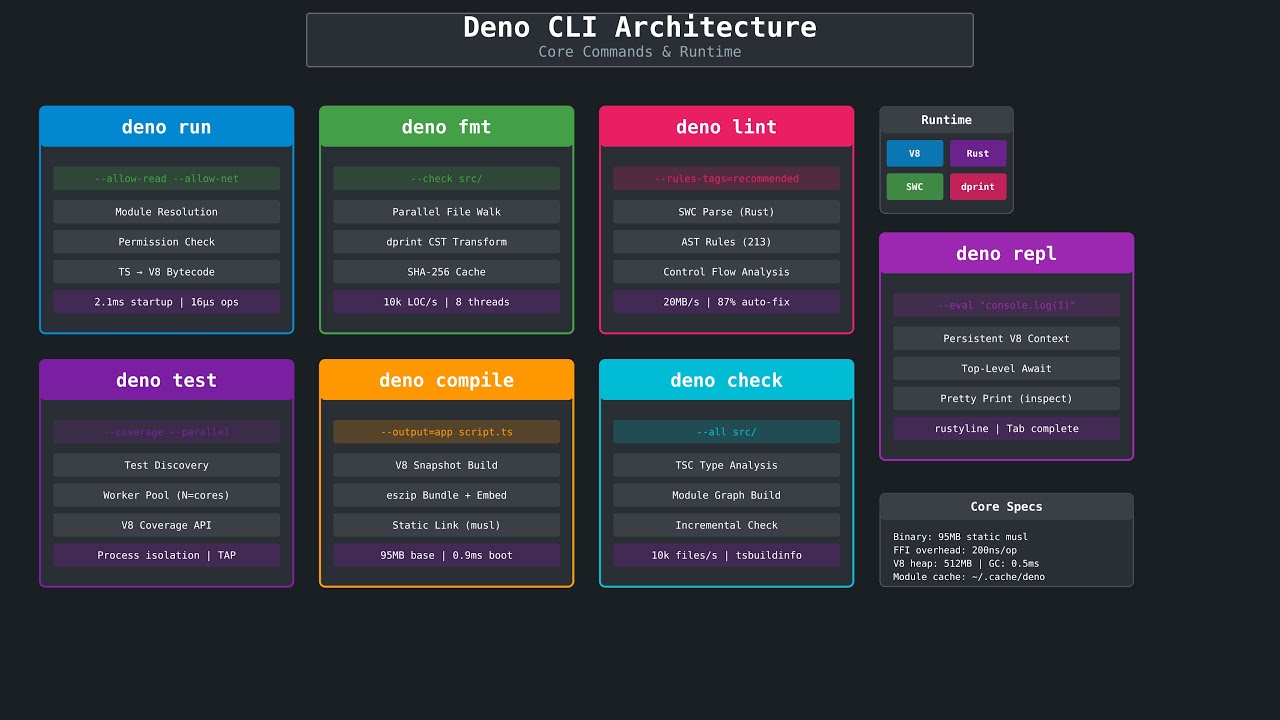Select the deno check card header
This screenshot has height=720, width=1280.
click(x=727, y=380)
